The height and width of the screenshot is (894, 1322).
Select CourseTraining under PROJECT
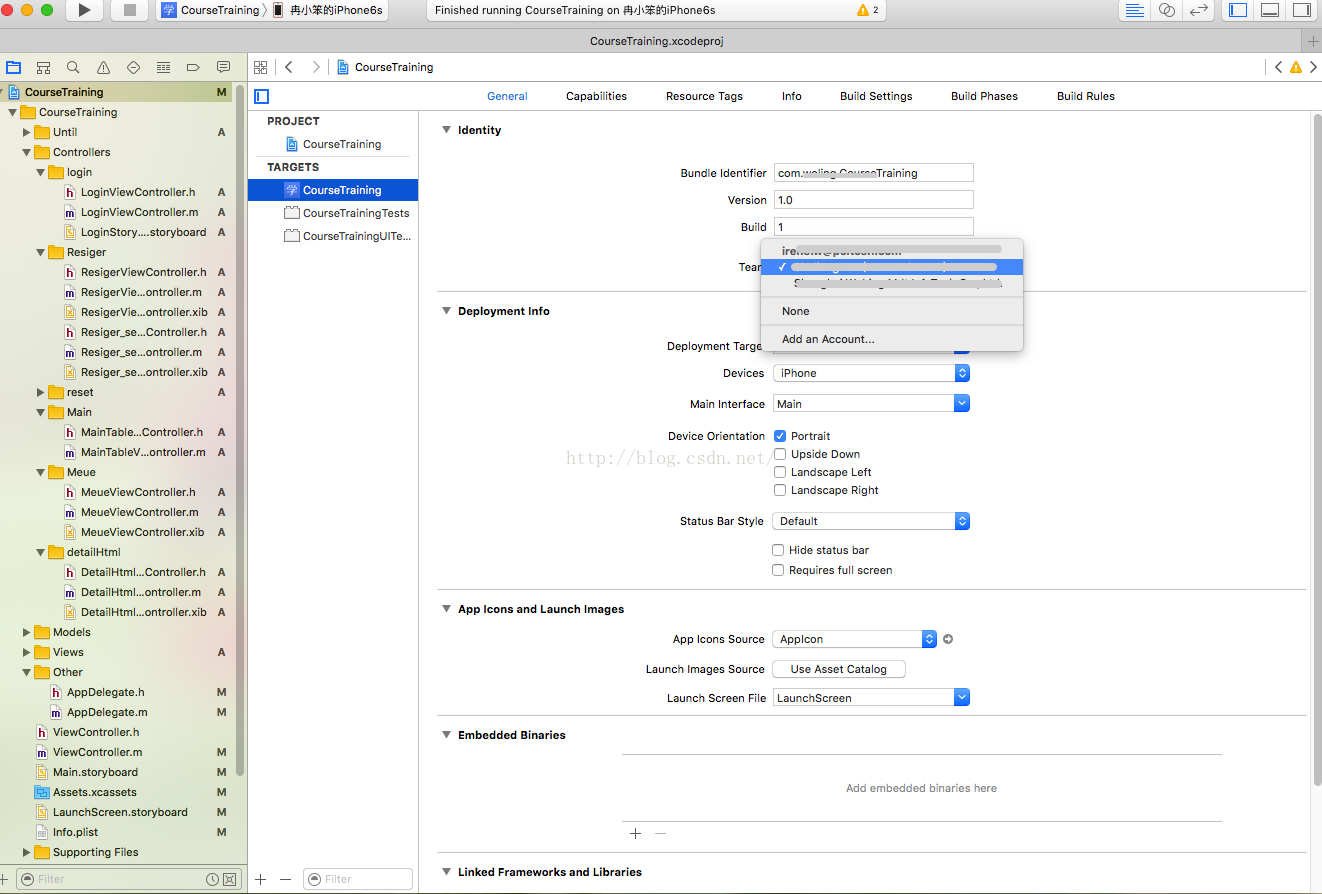[x=333, y=144]
